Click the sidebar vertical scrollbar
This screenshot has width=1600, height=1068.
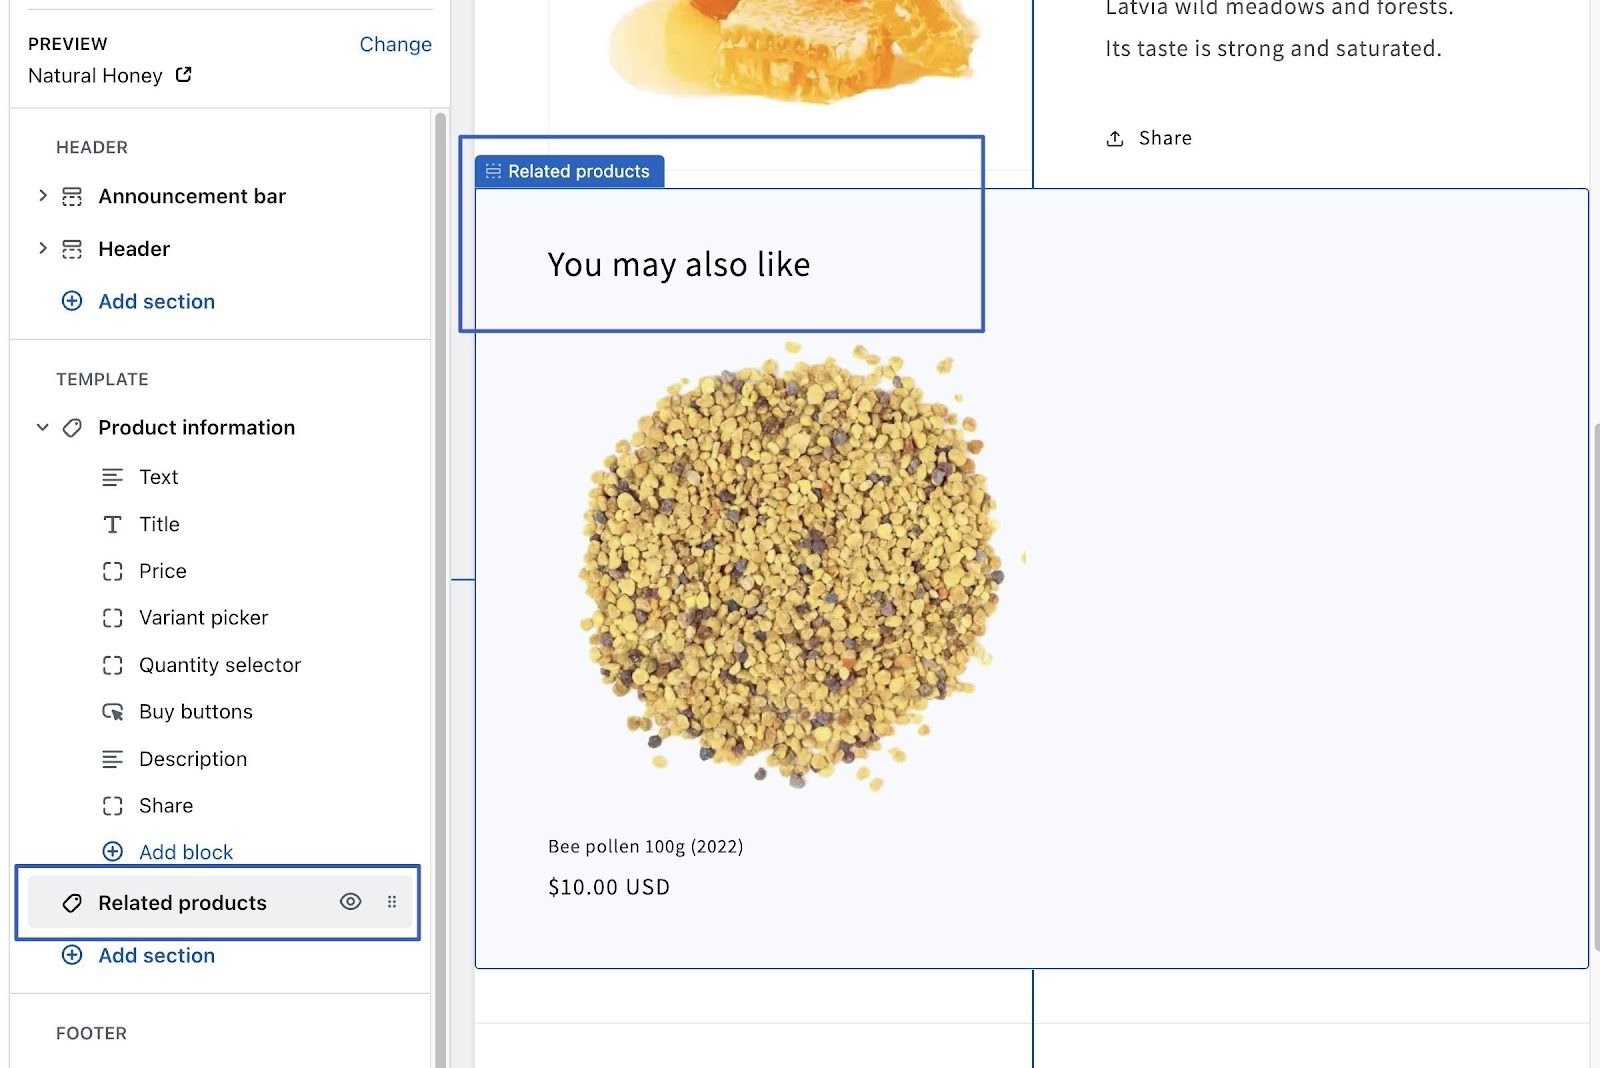[440, 500]
